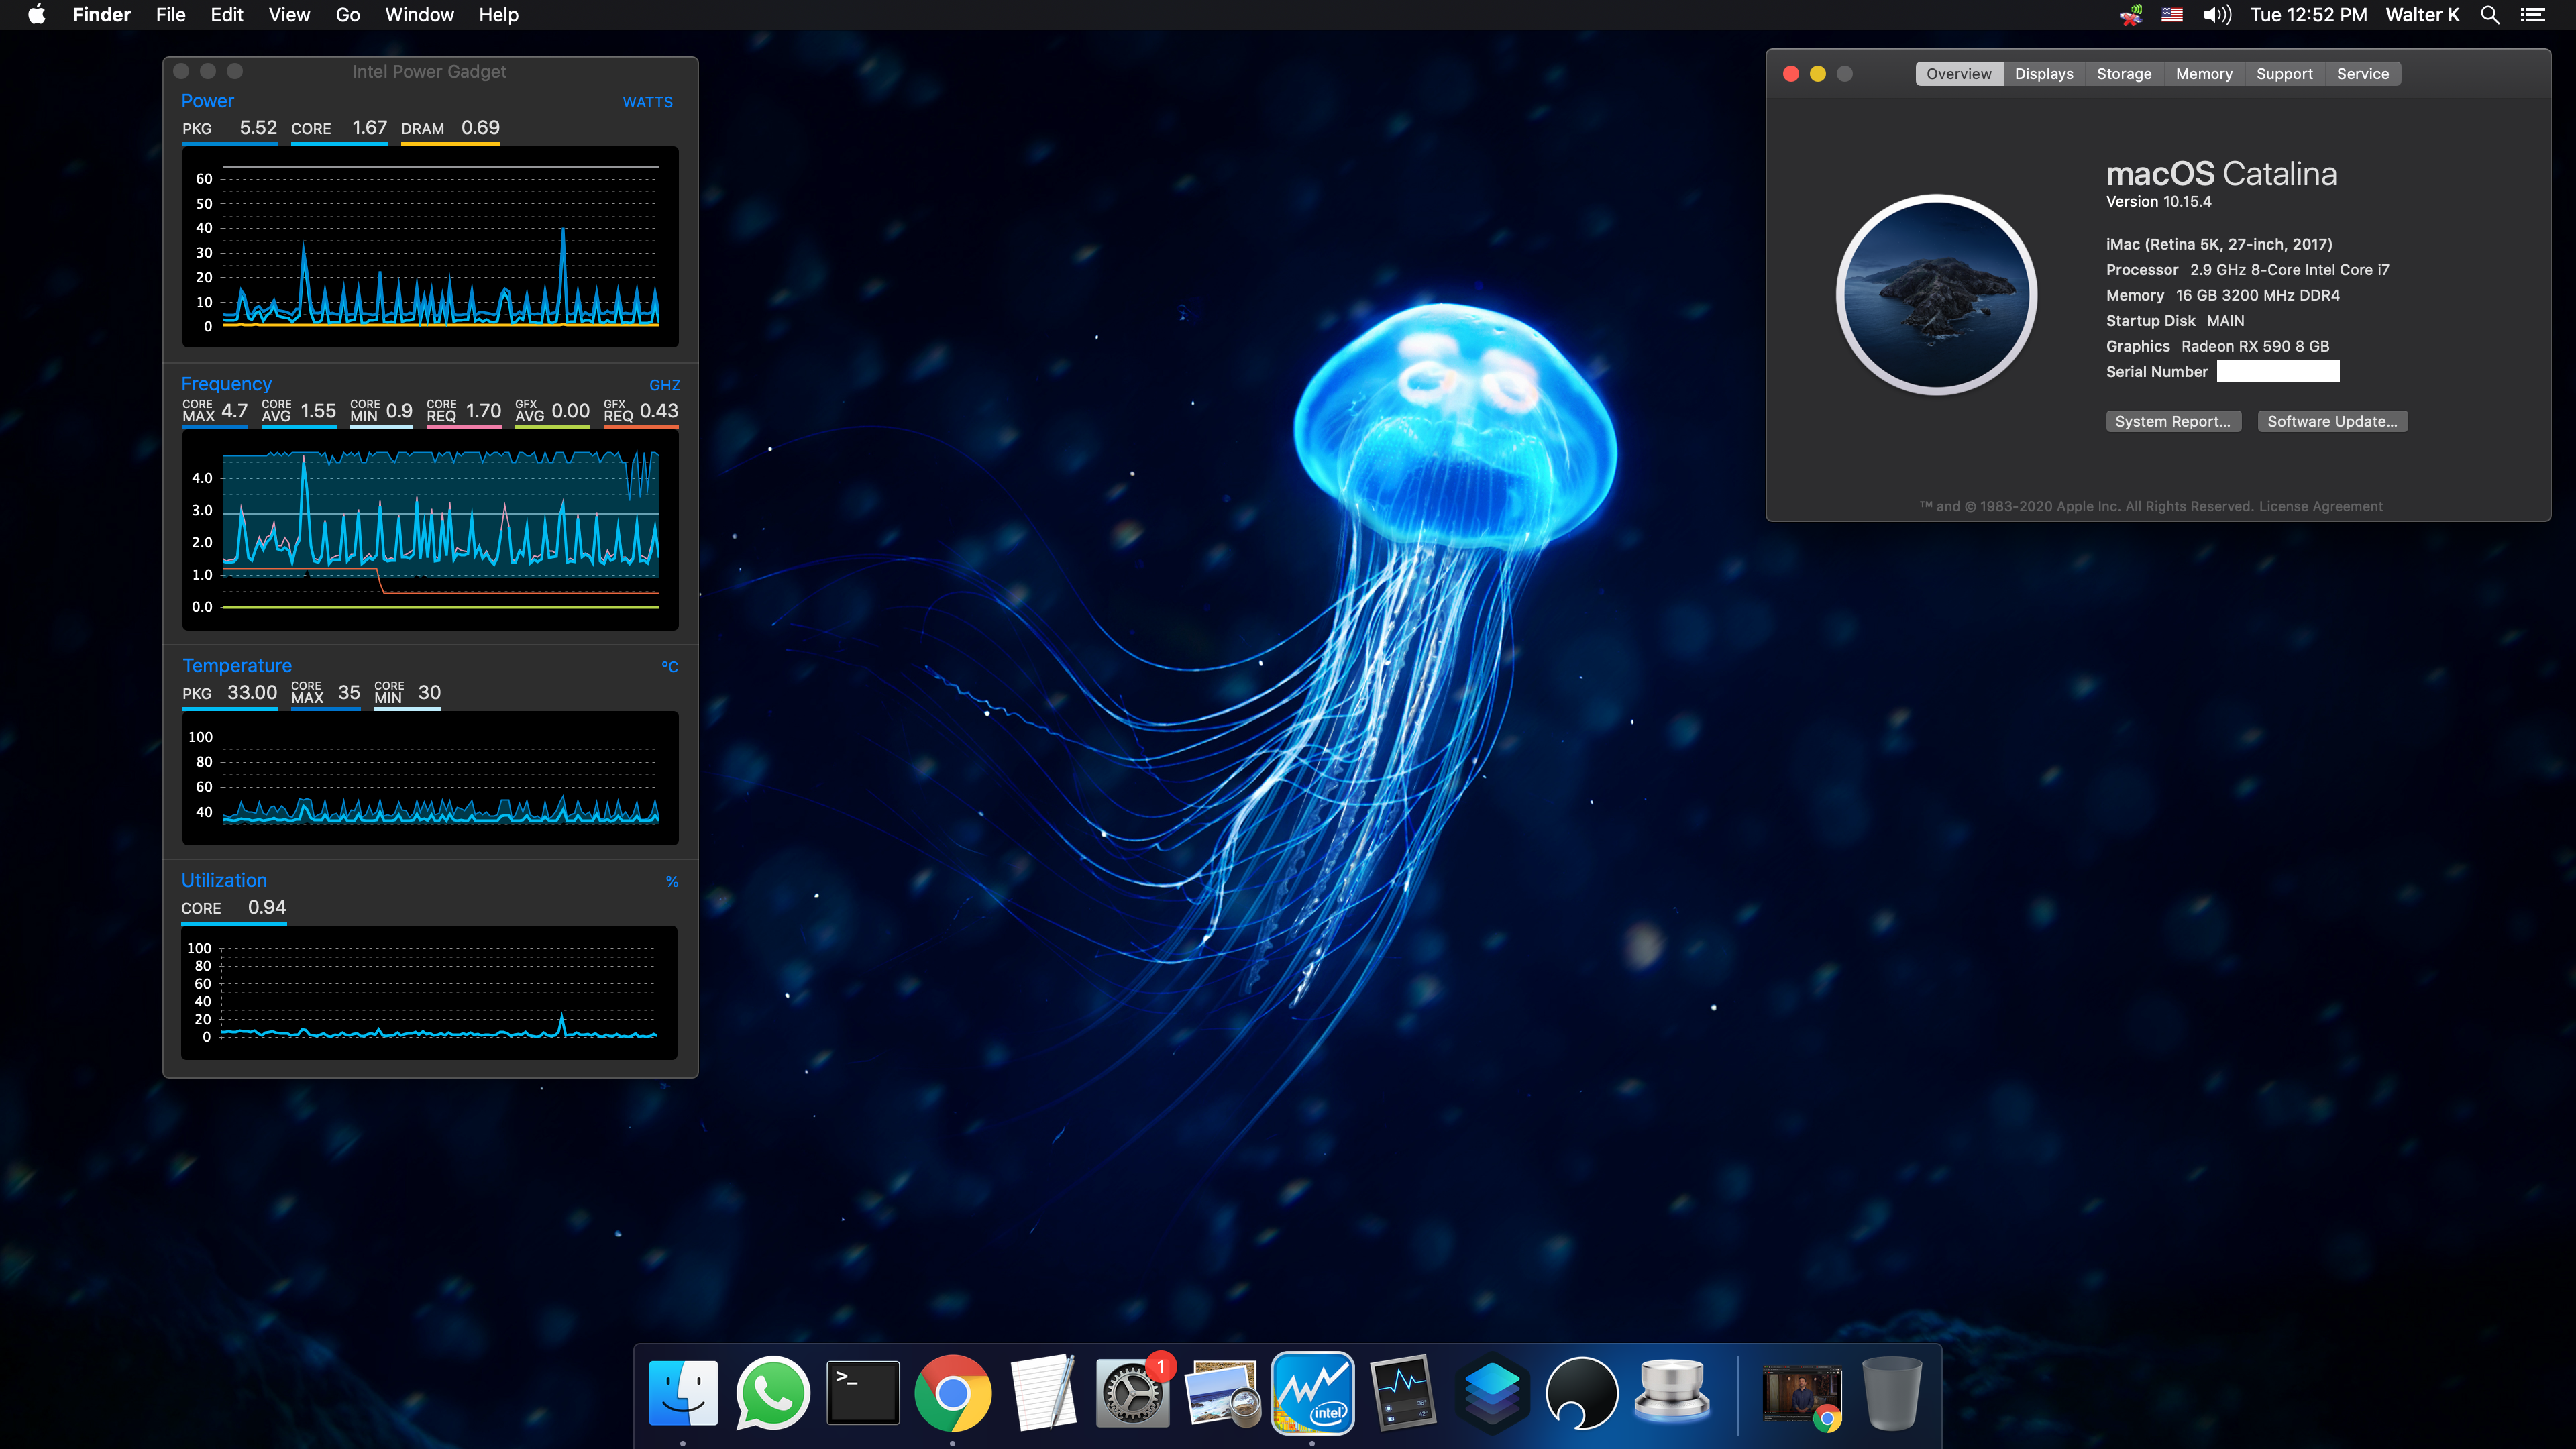Open the Help menu
Image resolution: width=2576 pixels, height=1449 pixels.
pos(499,15)
